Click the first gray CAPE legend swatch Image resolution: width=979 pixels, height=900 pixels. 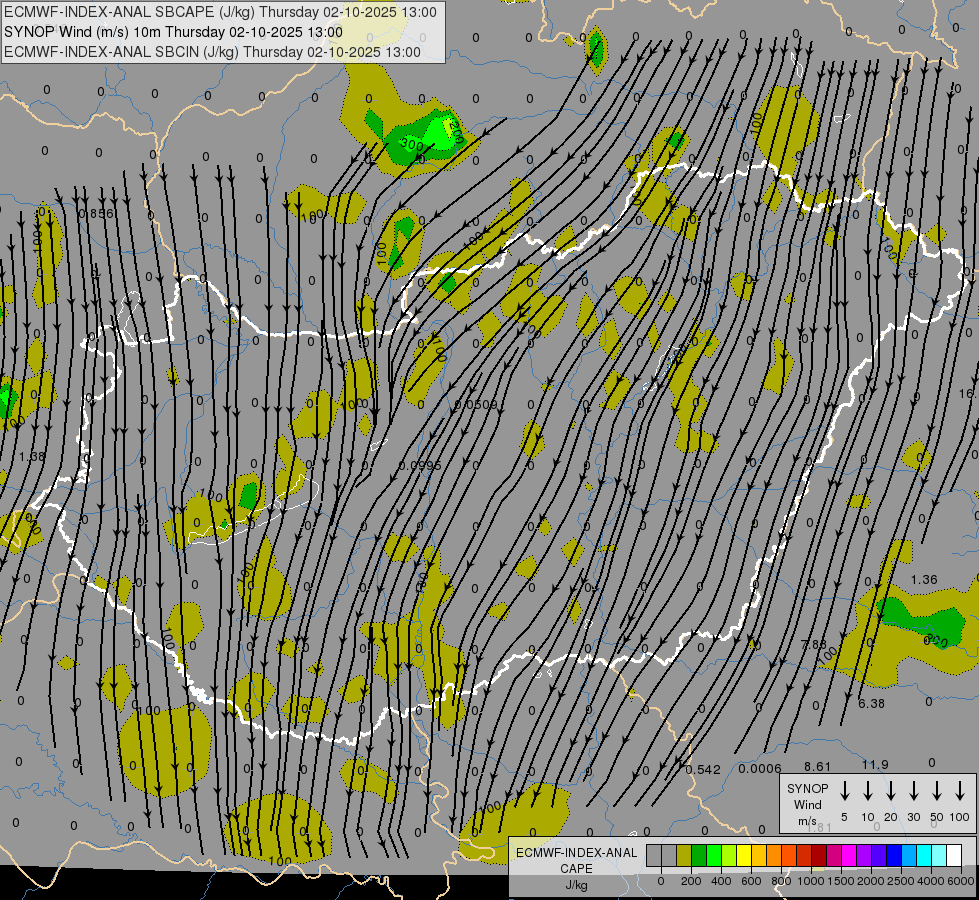tap(654, 855)
